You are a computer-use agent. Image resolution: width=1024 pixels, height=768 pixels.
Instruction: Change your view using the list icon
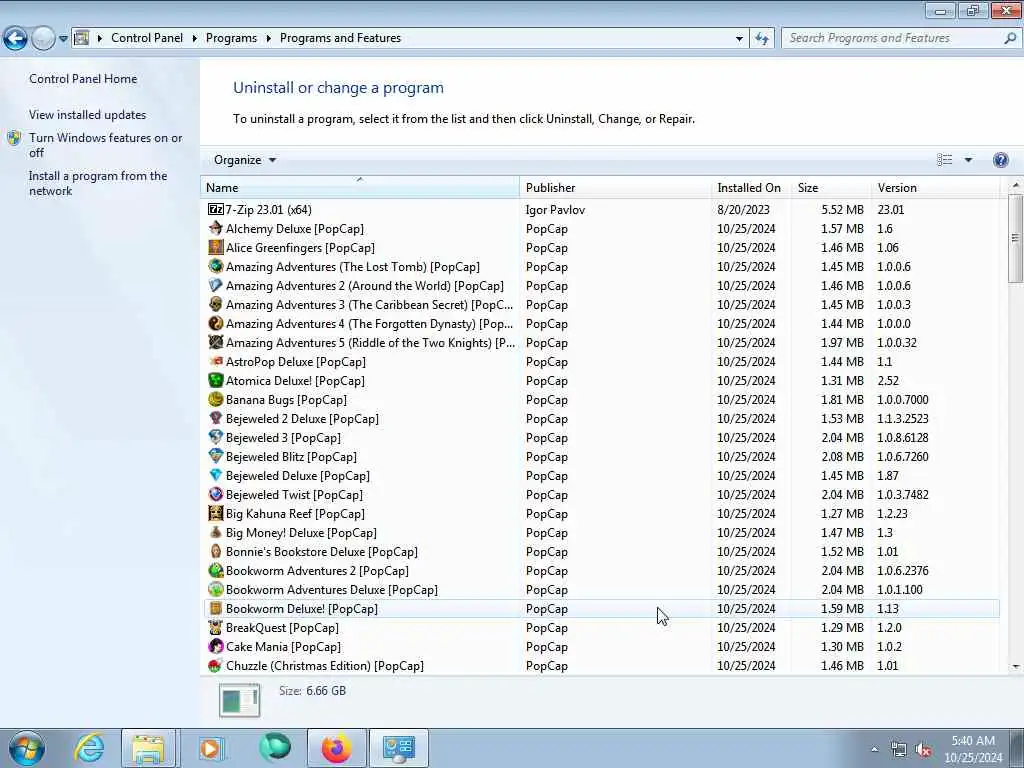tap(944, 160)
